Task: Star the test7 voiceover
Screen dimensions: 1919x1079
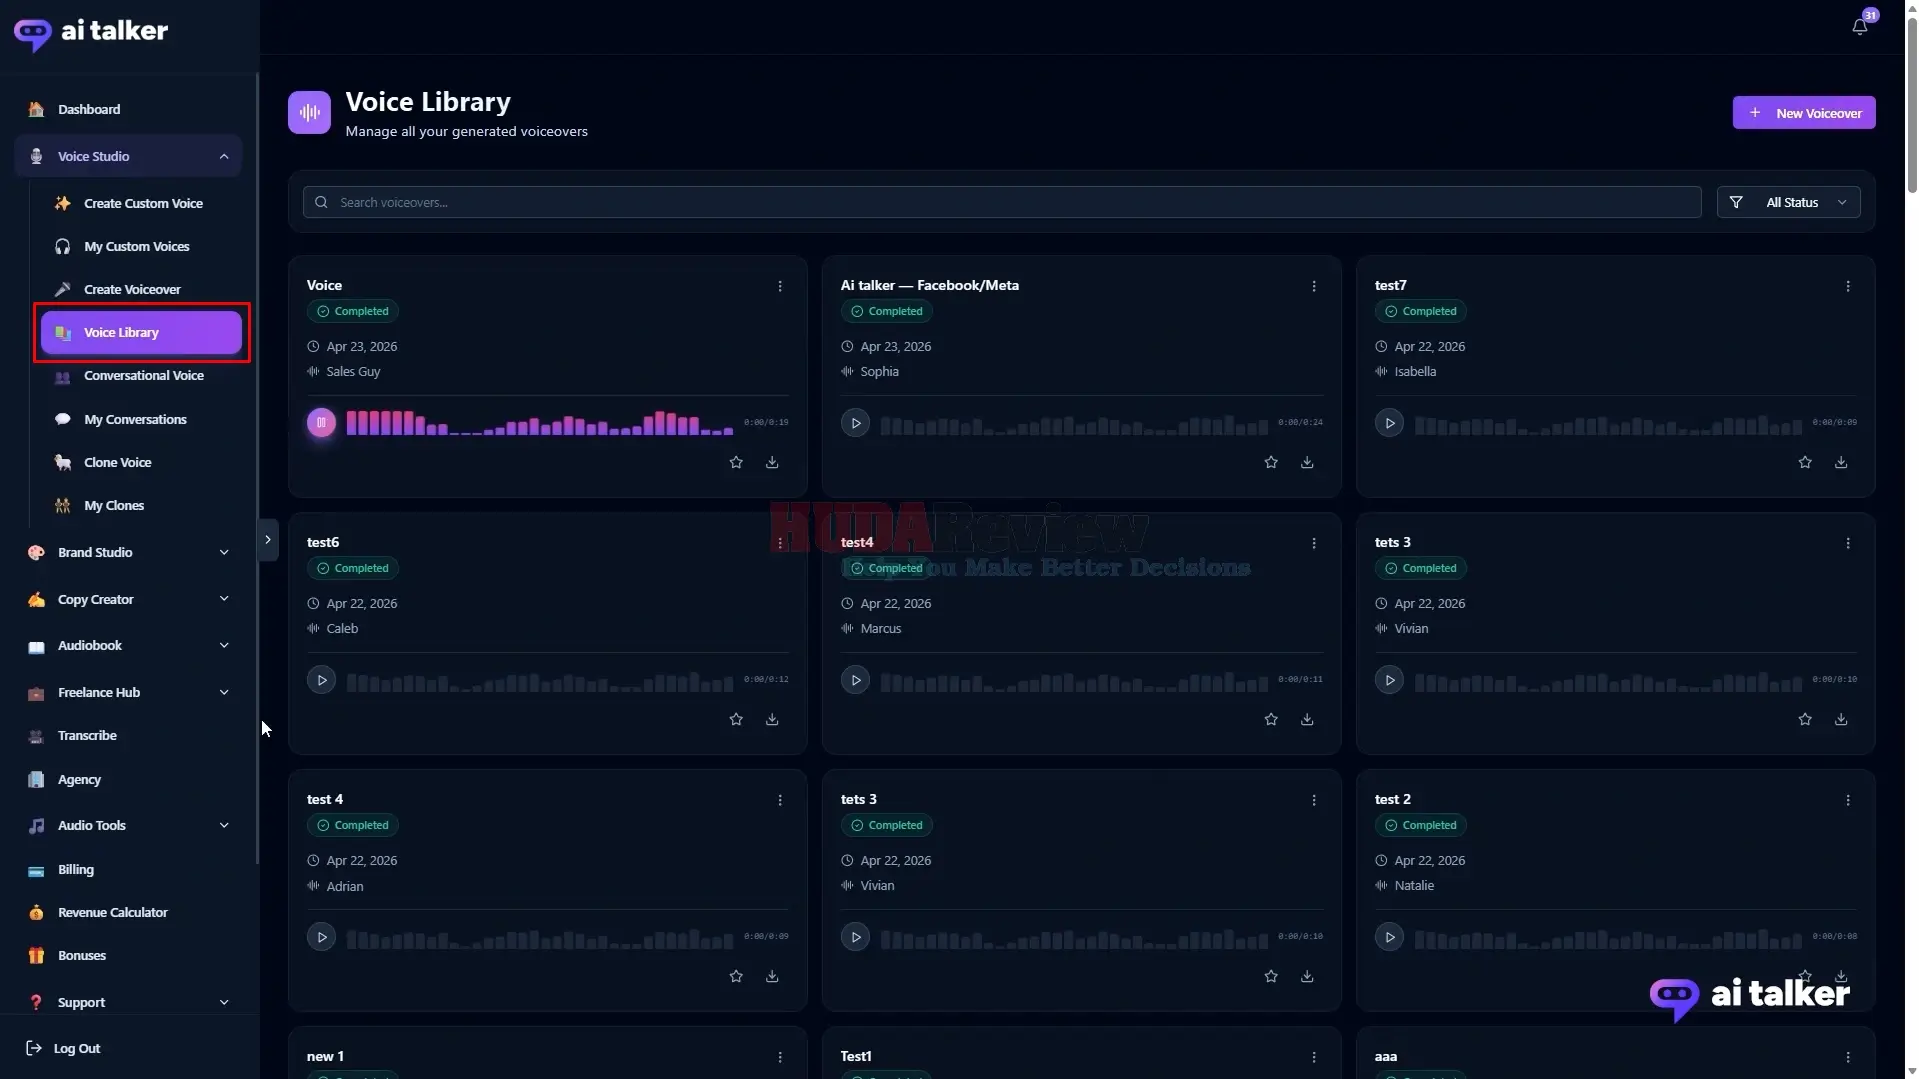Action: click(x=1804, y=462)
